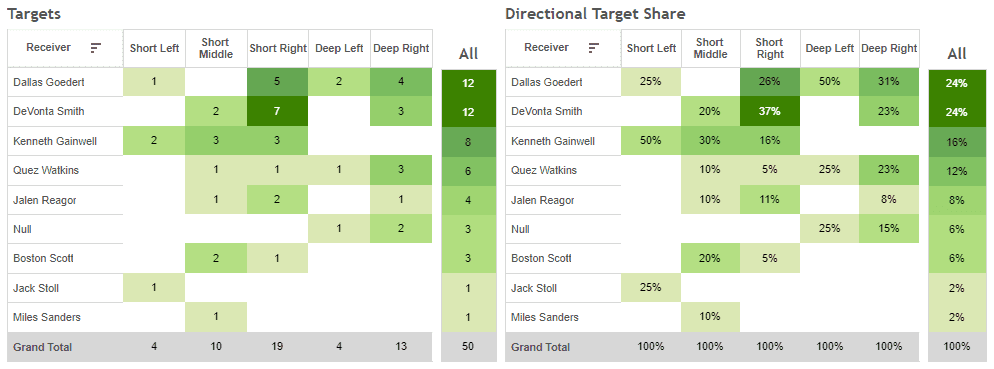This screenshot has width=994, height=369.
Task: Click the Grand Total label in Targets table
Action: coord(42,347)
